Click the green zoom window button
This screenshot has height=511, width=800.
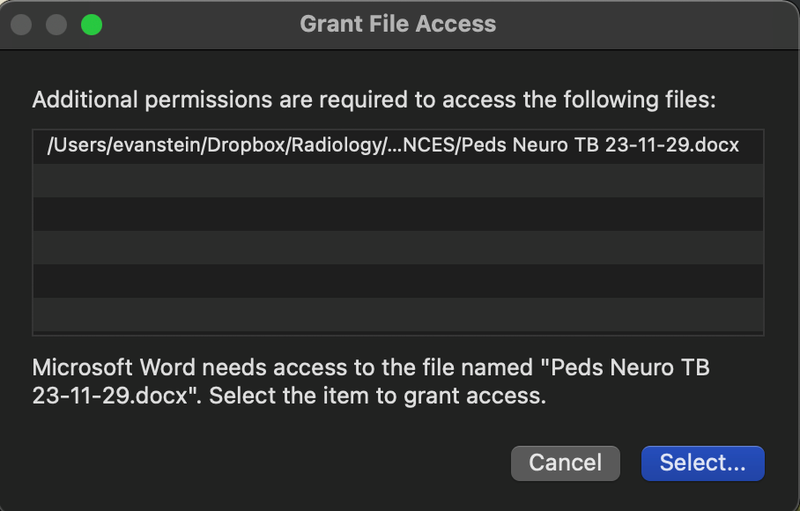click(91, 24)
